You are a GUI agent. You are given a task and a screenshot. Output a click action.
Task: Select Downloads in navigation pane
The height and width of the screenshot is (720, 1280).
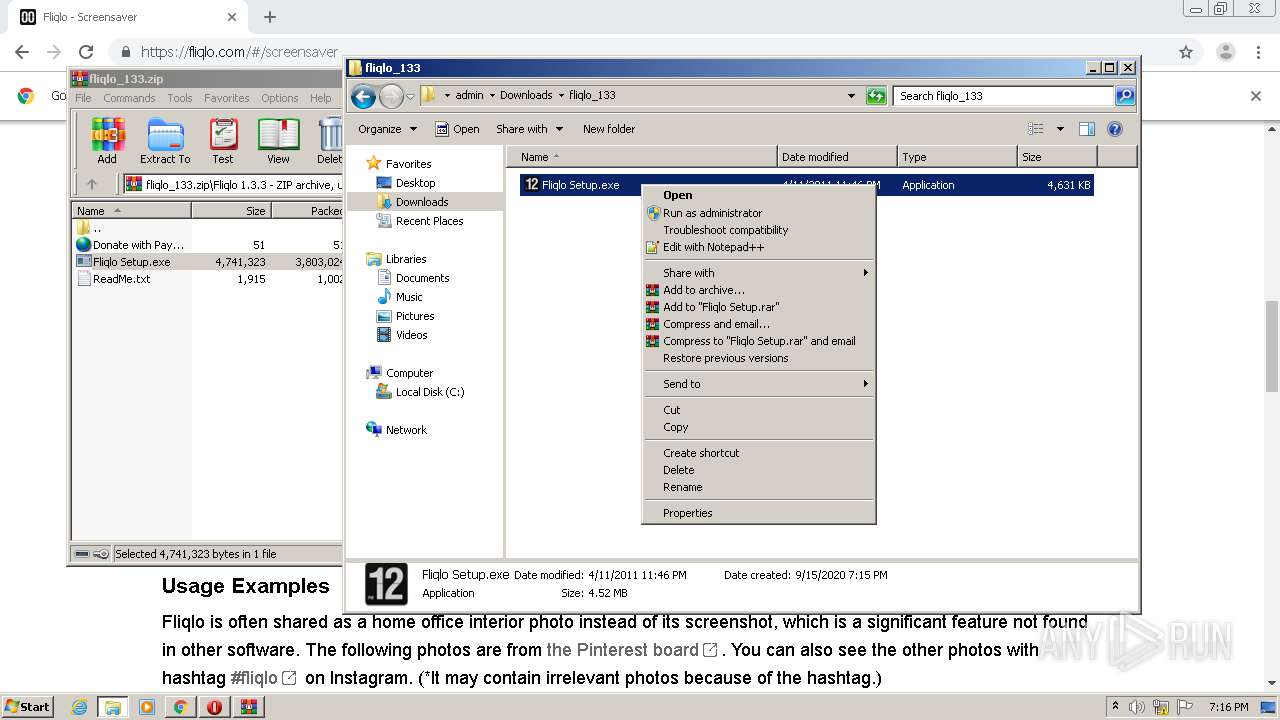422,202
